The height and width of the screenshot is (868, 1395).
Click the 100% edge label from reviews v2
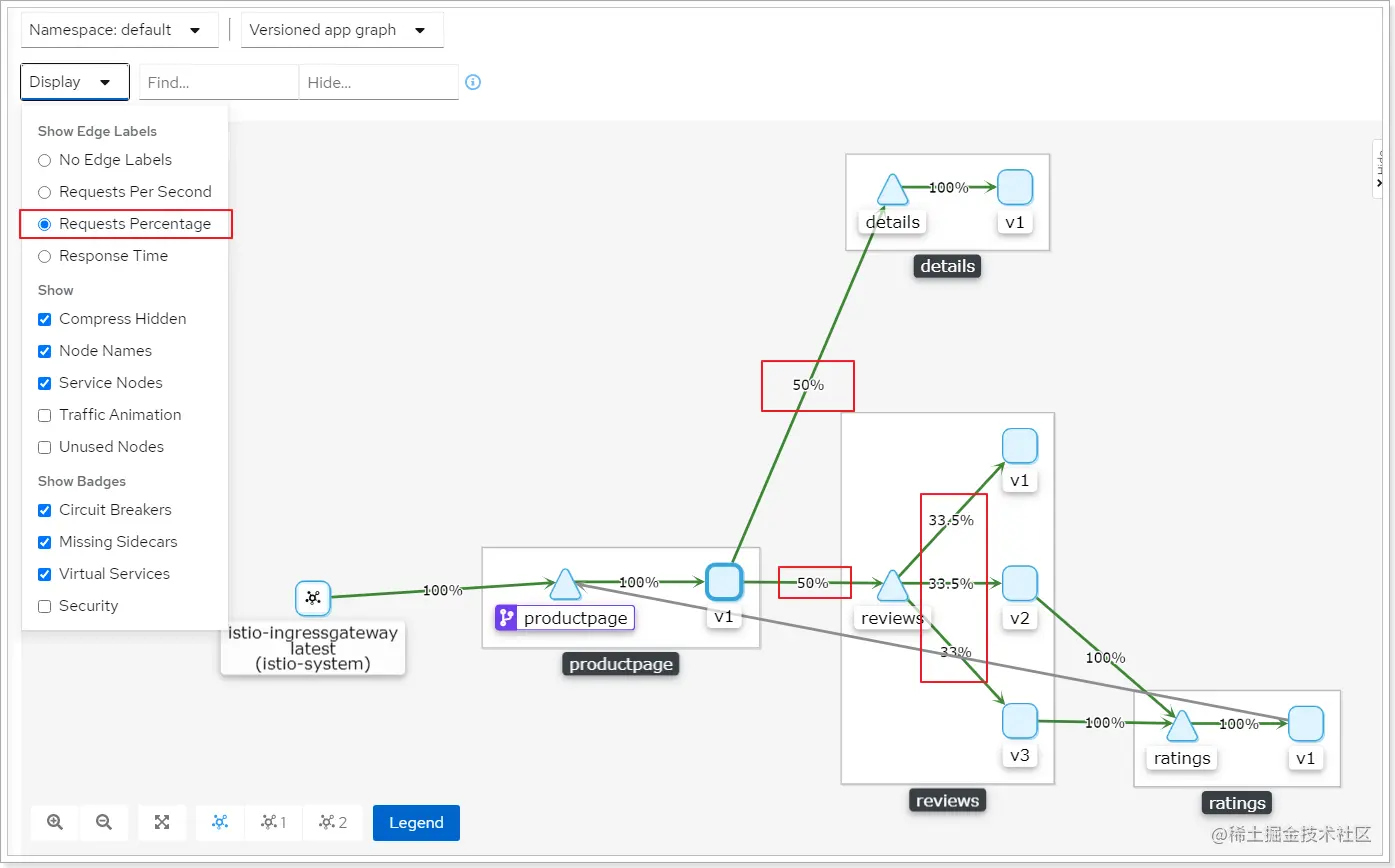[1105, 658]
